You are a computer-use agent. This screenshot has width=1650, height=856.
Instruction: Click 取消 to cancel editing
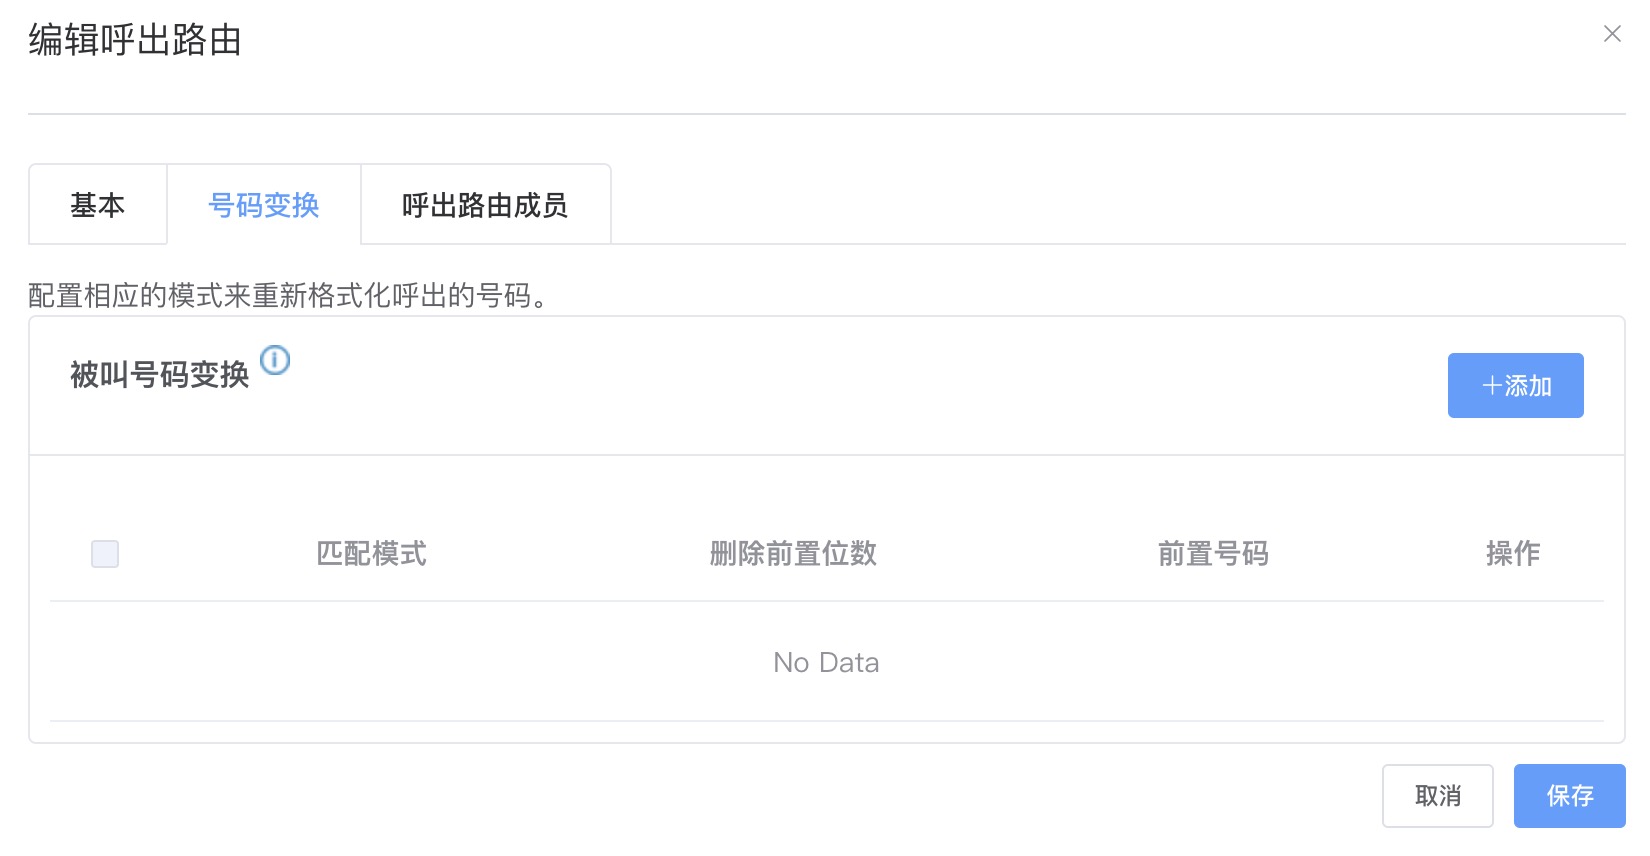(1437, 795)
